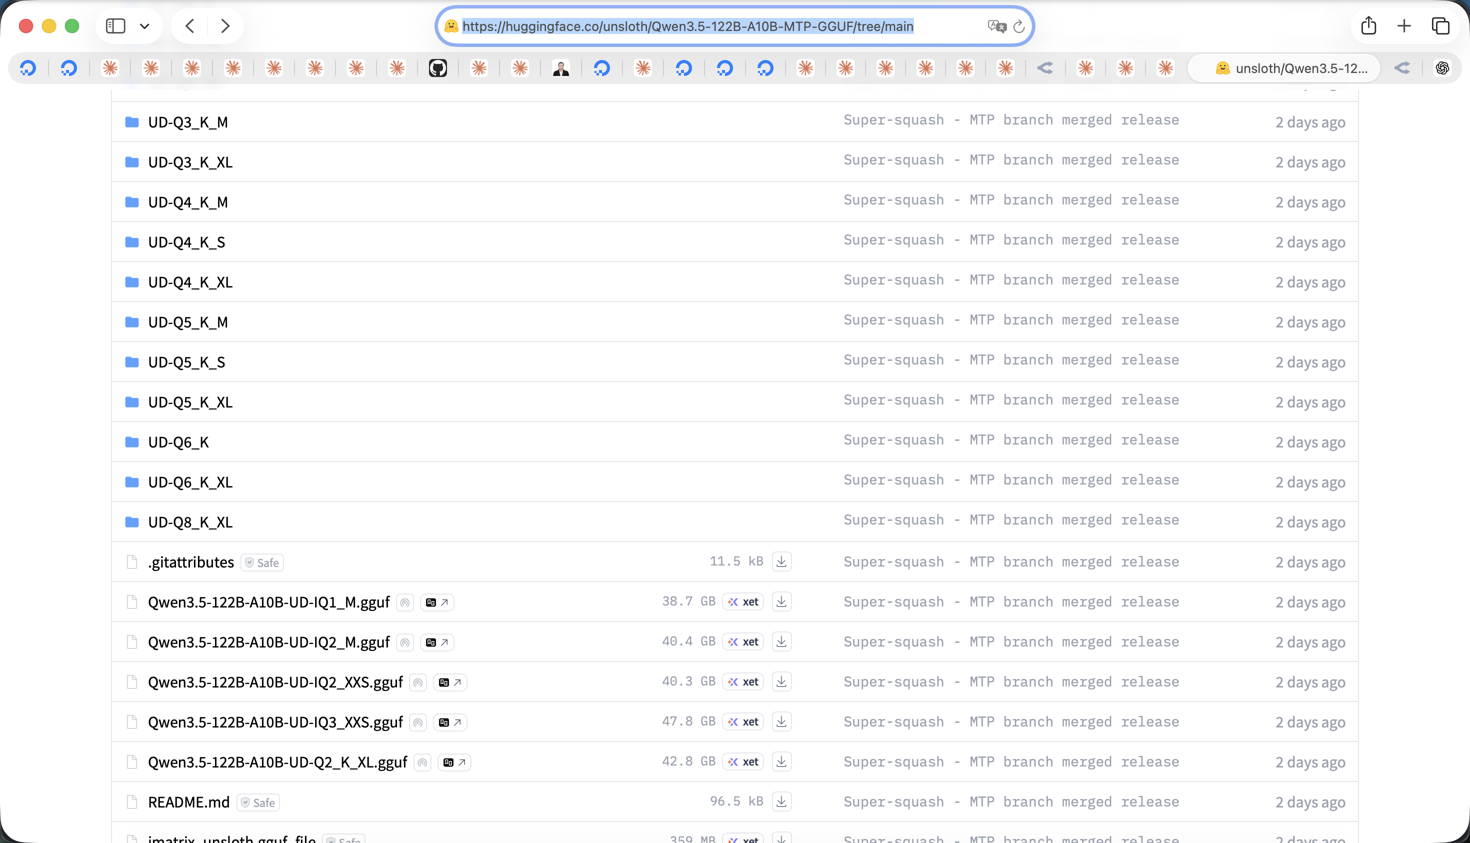
Task: Open the UD-Q3_K_XL folder
Action: coord(190,162)
